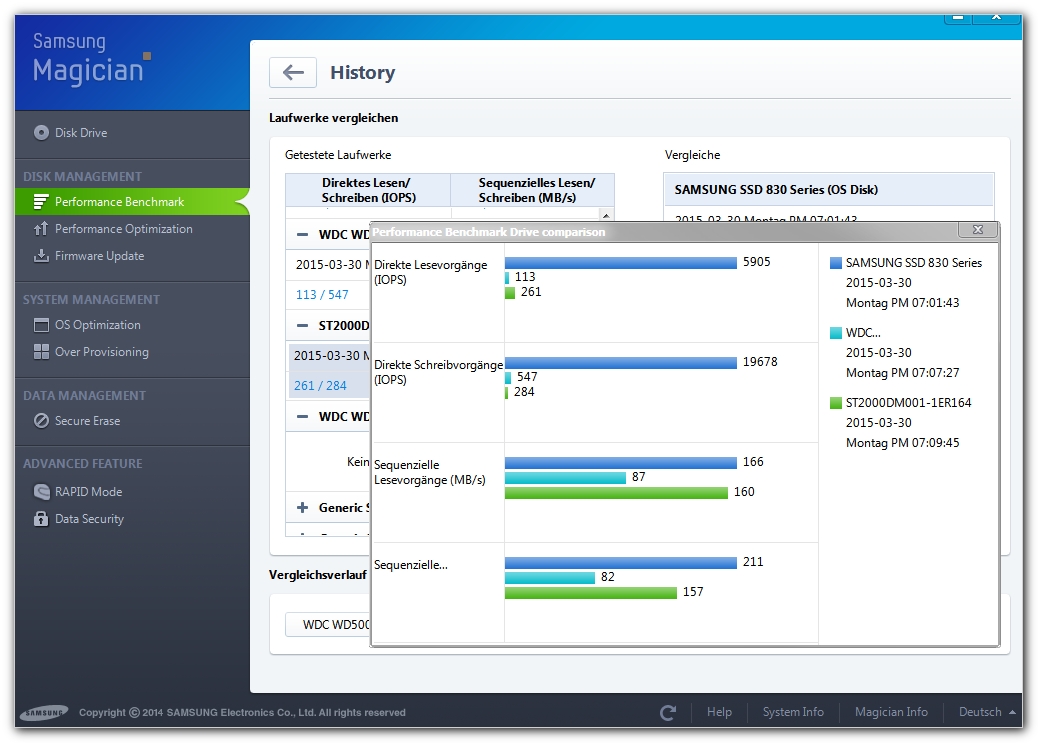Click the Performance Optimization arrows icon

41,228
